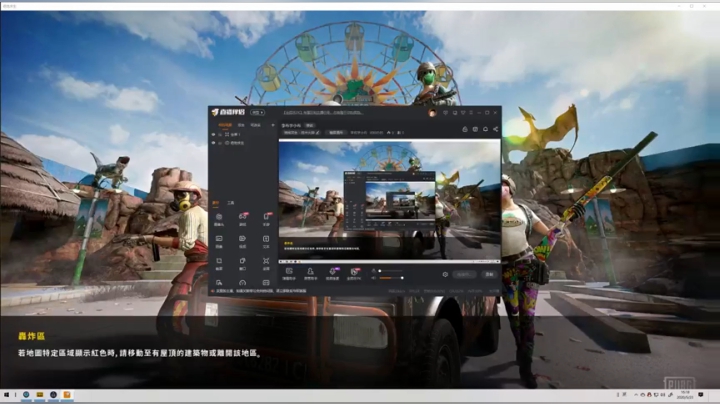The width and height of the screenshot is (720, 404).
Task: Add a full-screen capture source with corner-brackets icon
Action: (266, 264)
